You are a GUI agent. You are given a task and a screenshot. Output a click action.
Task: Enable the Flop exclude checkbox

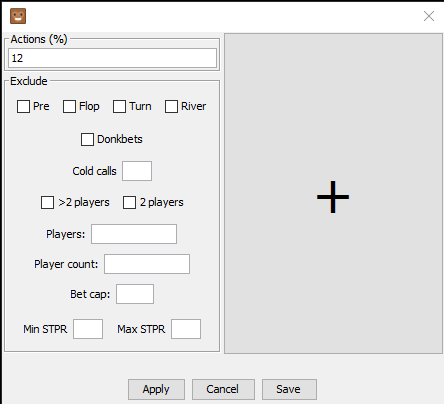coord(69,107)
